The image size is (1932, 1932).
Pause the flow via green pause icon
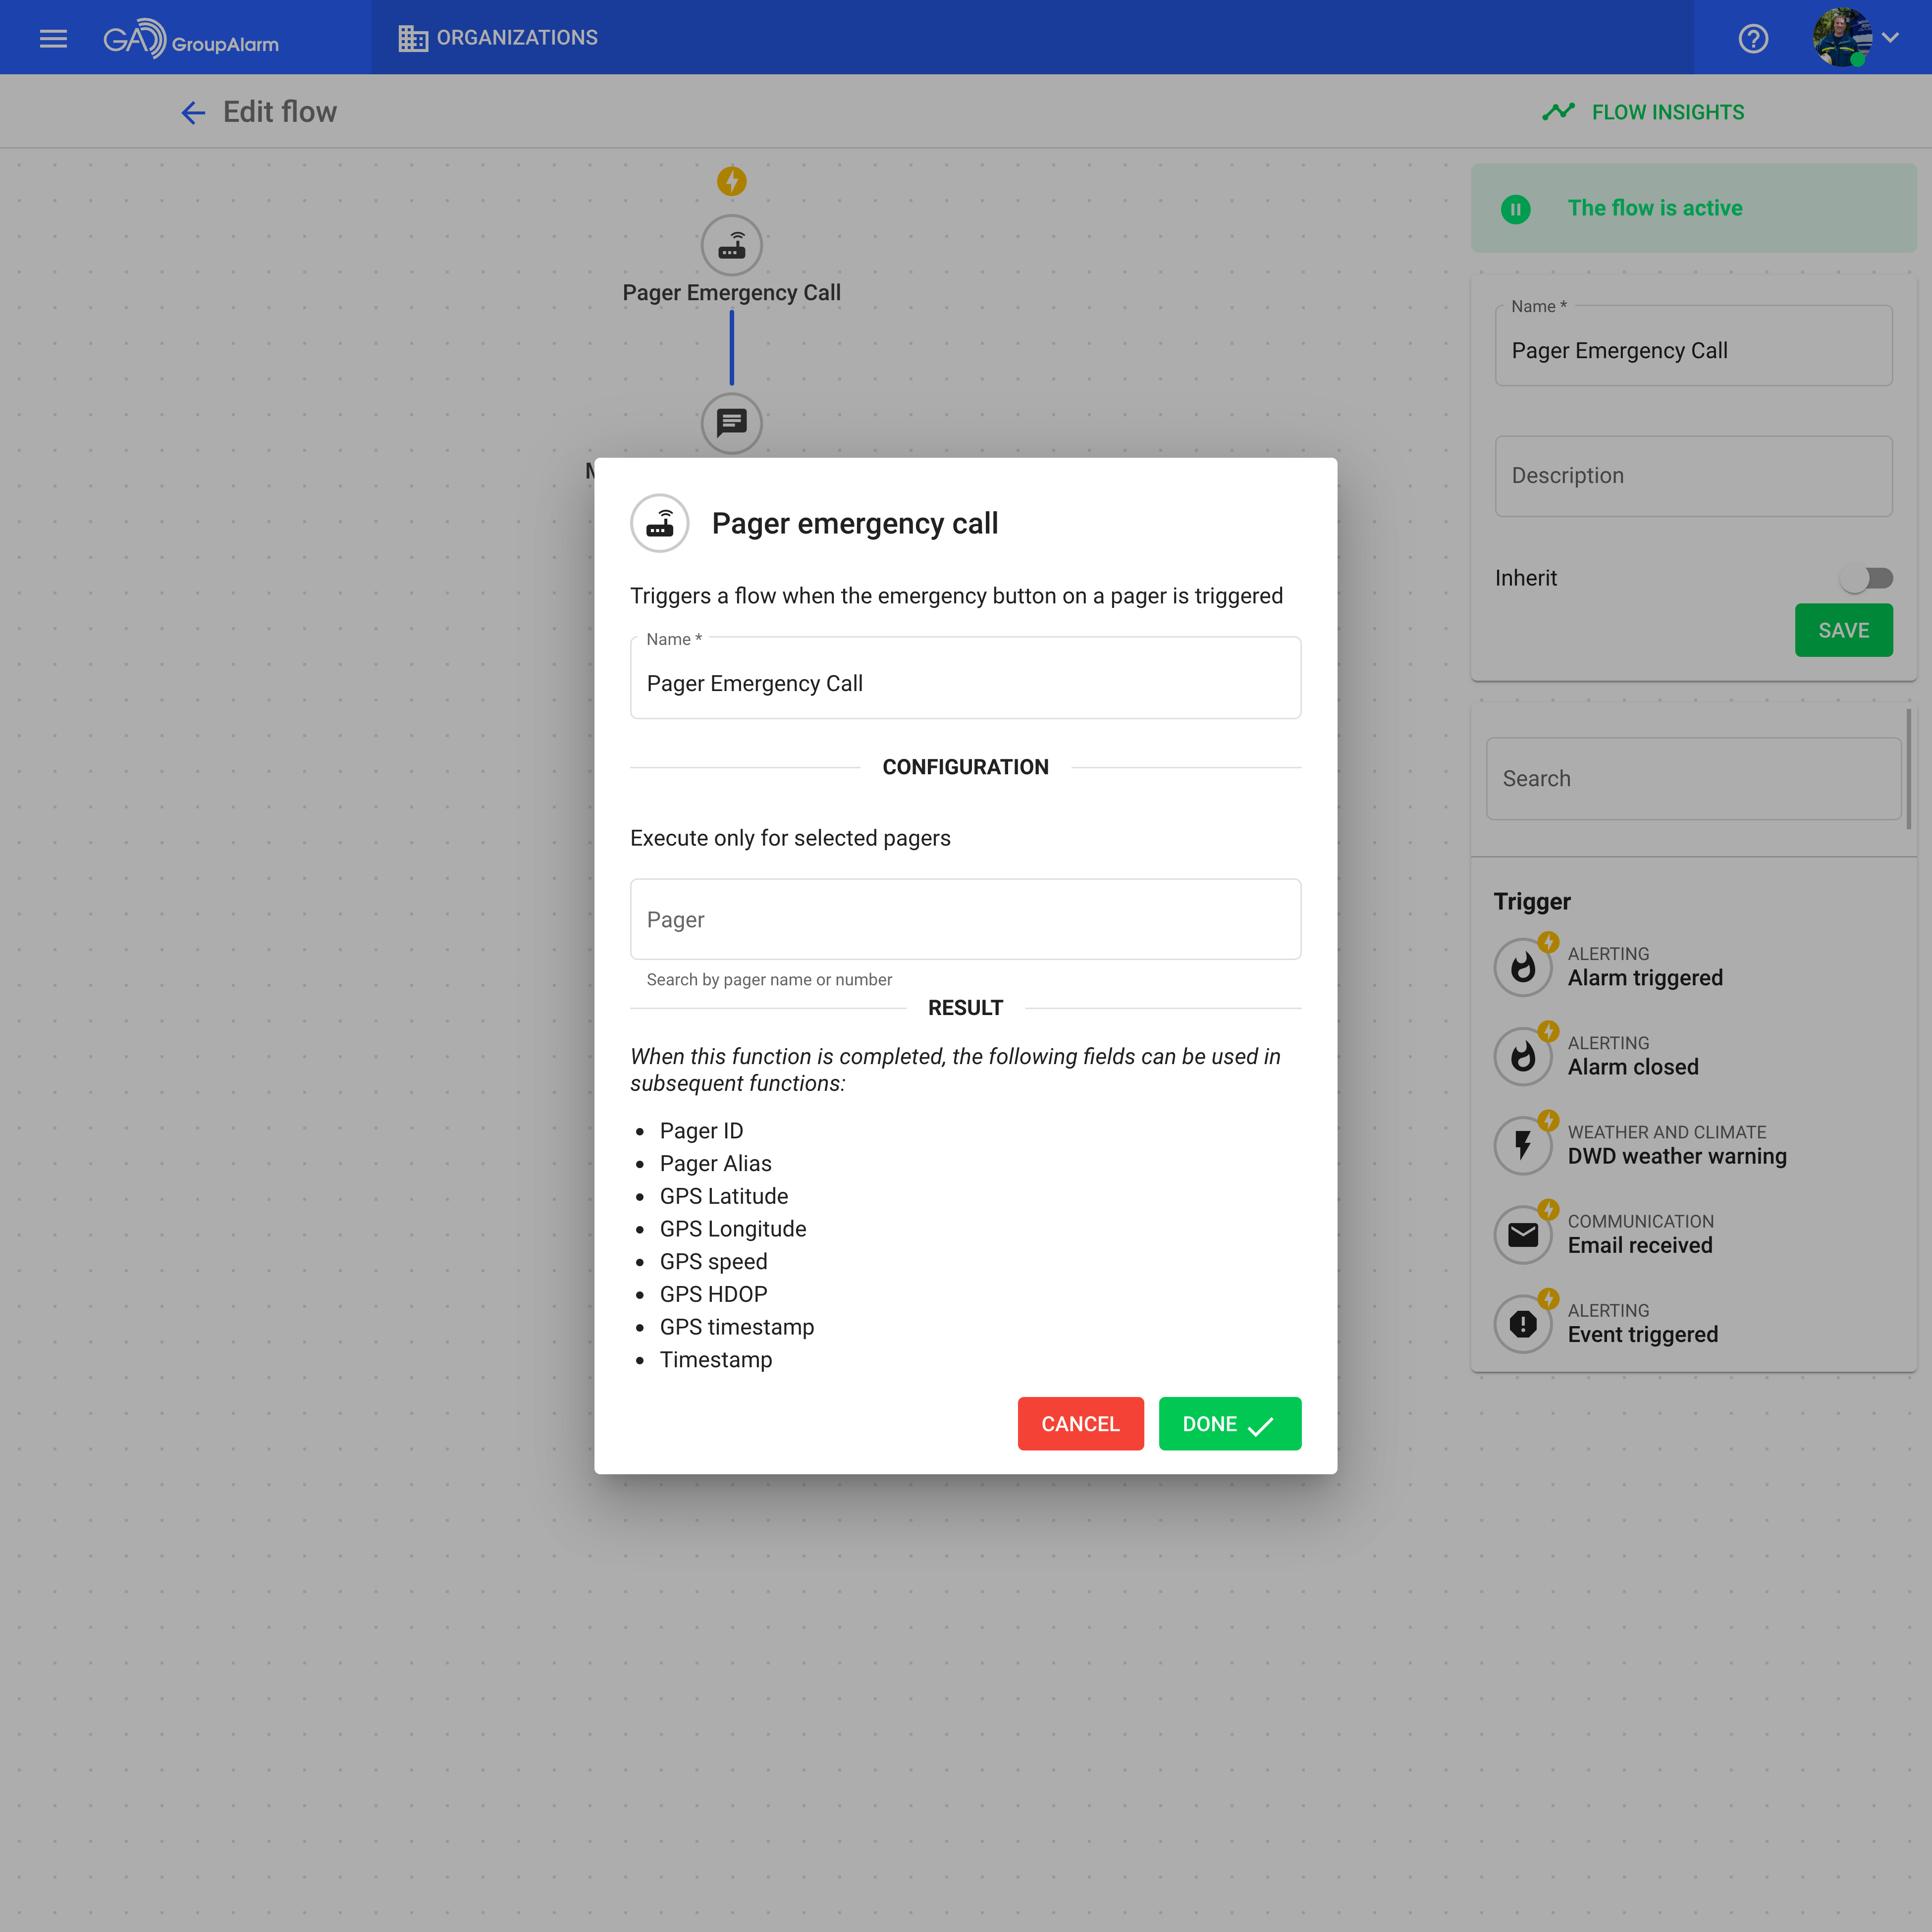(1515, 209)
